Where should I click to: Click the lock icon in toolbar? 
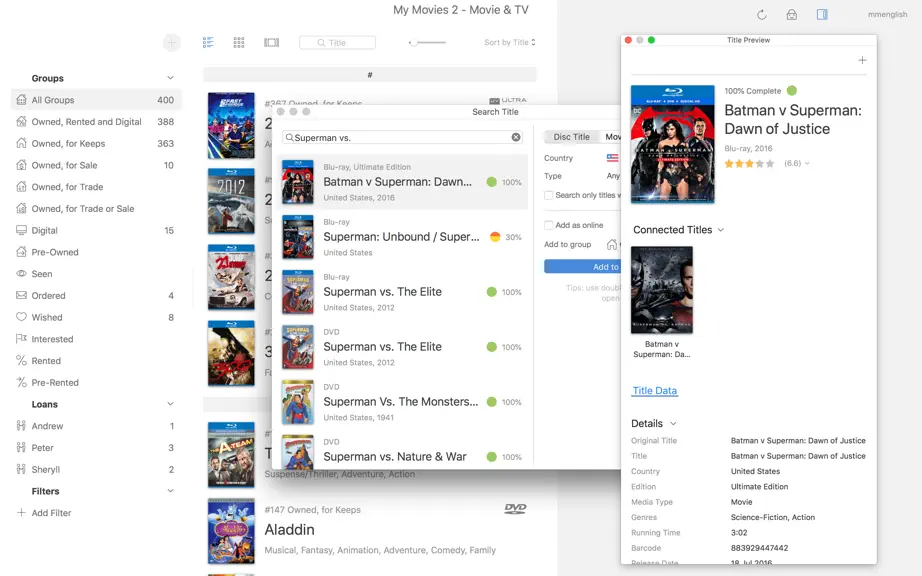click(x=791, y=15)
